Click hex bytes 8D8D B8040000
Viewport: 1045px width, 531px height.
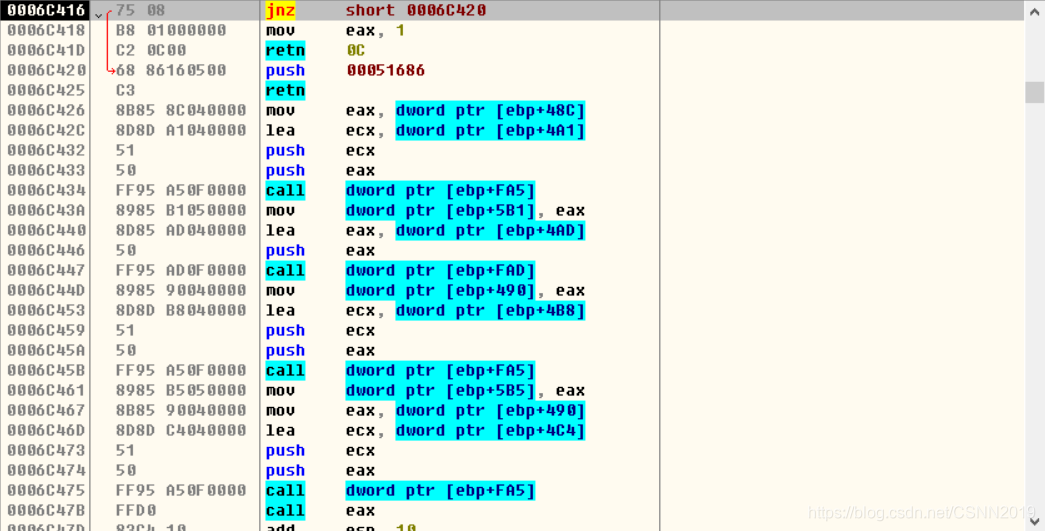tap(181, 310)
